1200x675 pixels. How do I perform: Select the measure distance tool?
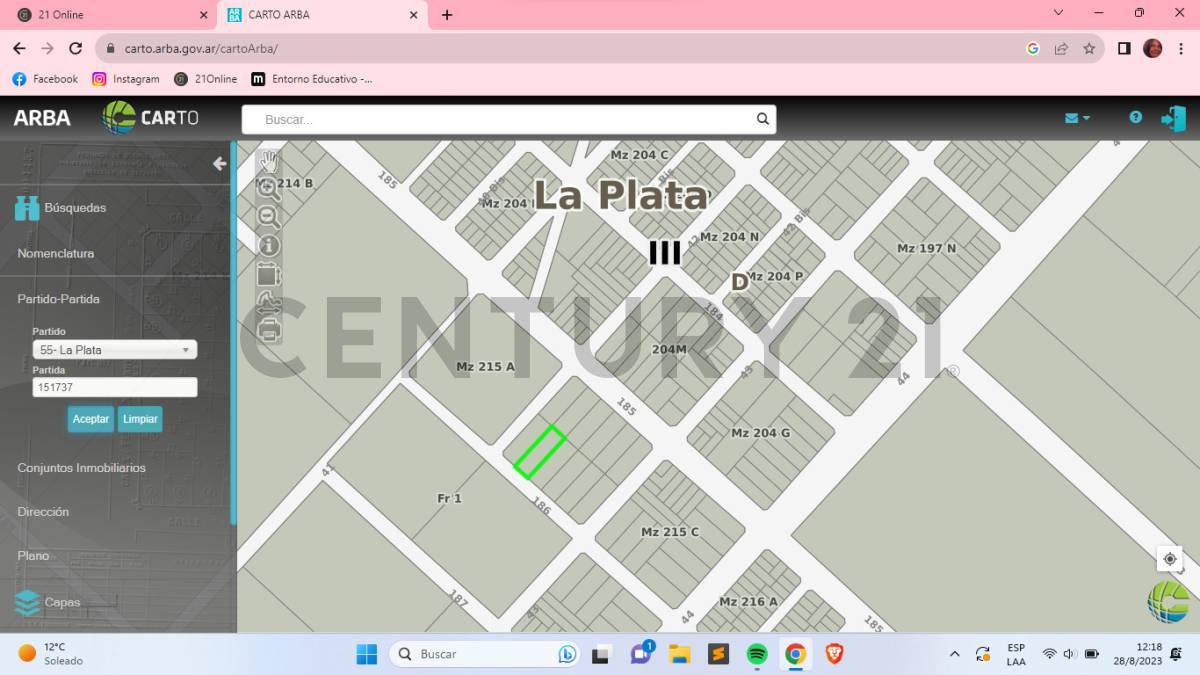(x=268, y=301)
